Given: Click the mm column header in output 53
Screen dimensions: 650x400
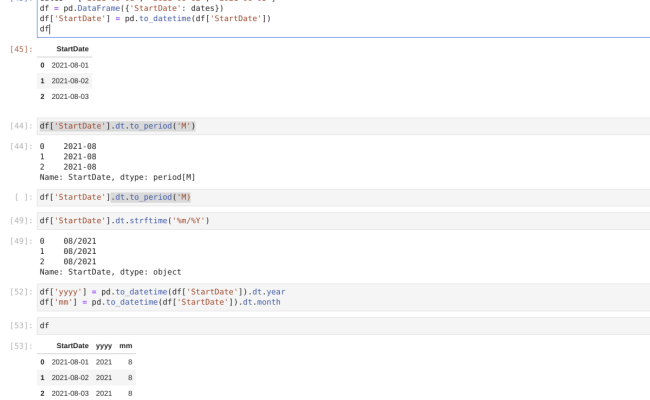Looking at the screenshot, I should [x=126, y=346].
